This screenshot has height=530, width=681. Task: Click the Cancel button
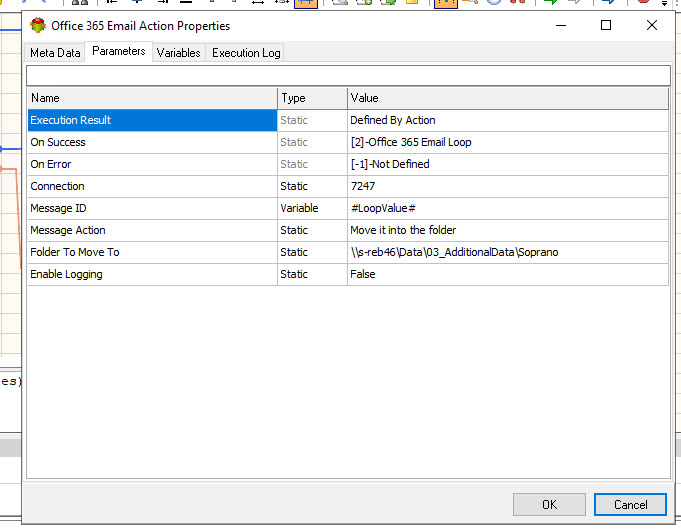click(x=630, y=504)
